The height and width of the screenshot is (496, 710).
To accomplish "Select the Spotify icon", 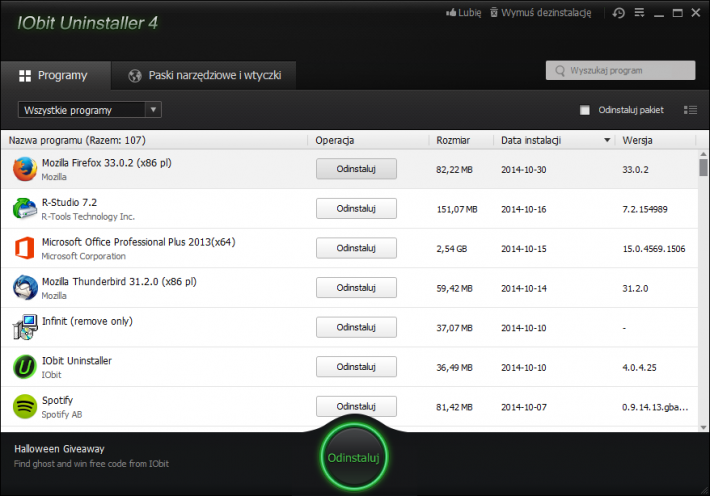I will coord(24,406).
